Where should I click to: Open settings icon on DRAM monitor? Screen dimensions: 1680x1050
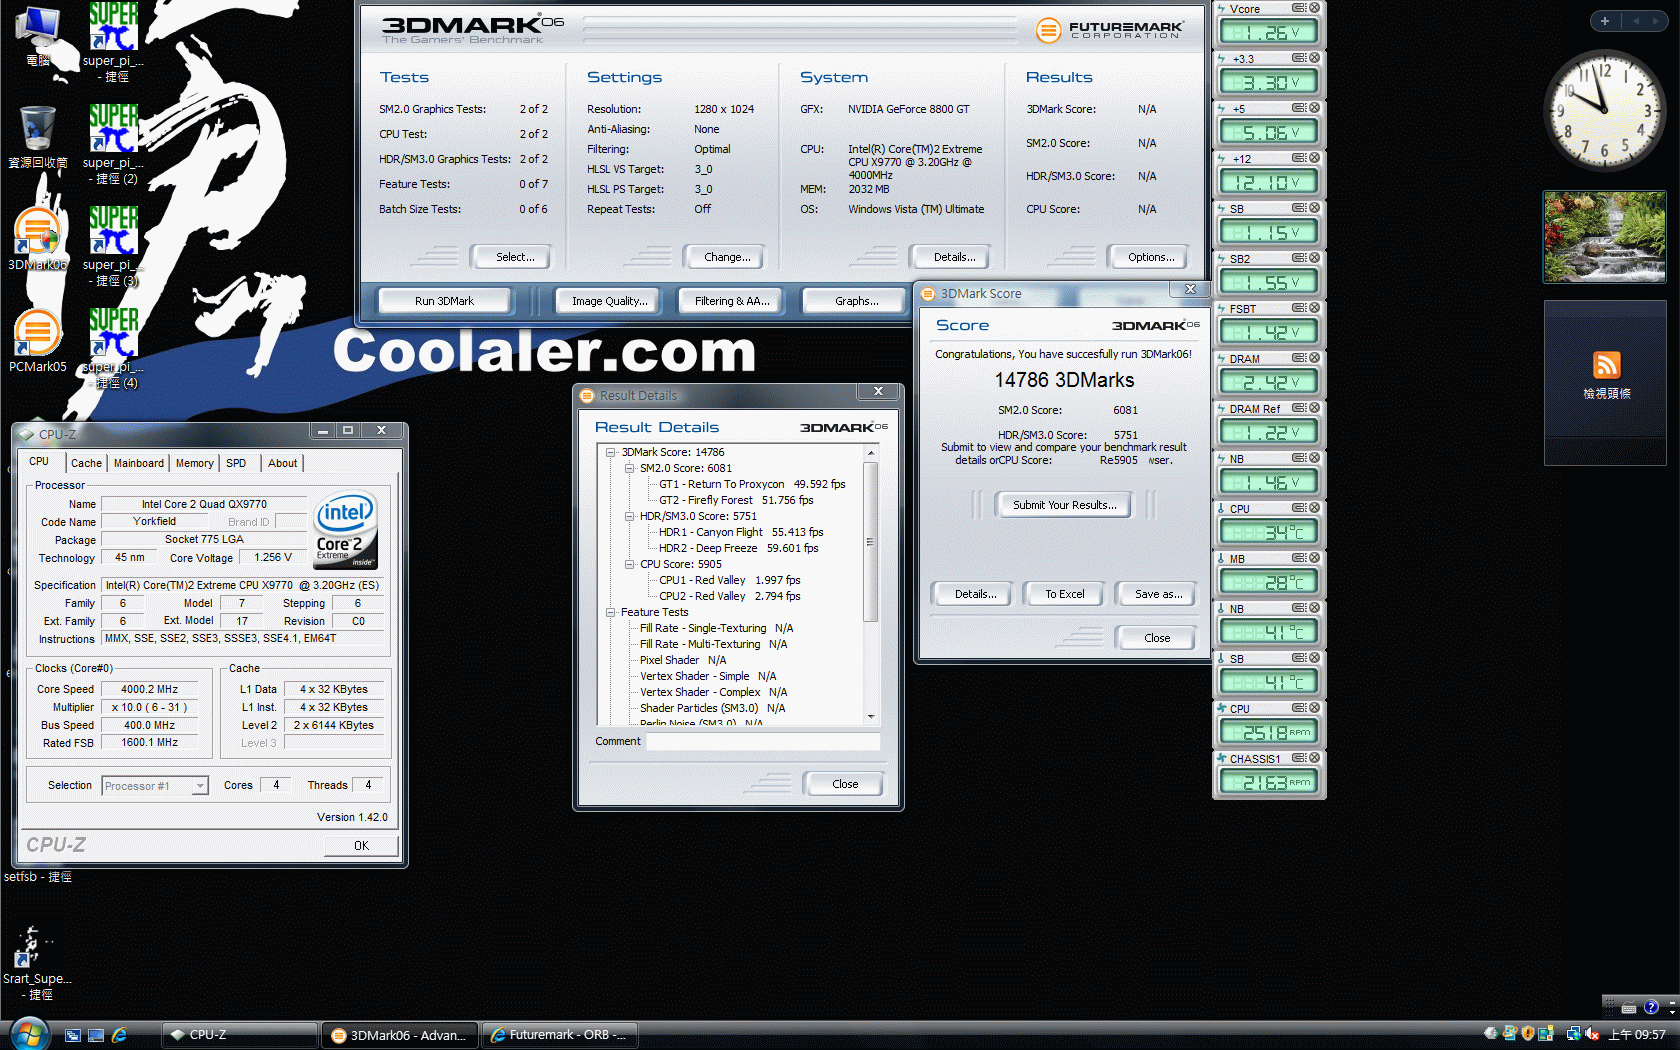point(1299,358)
